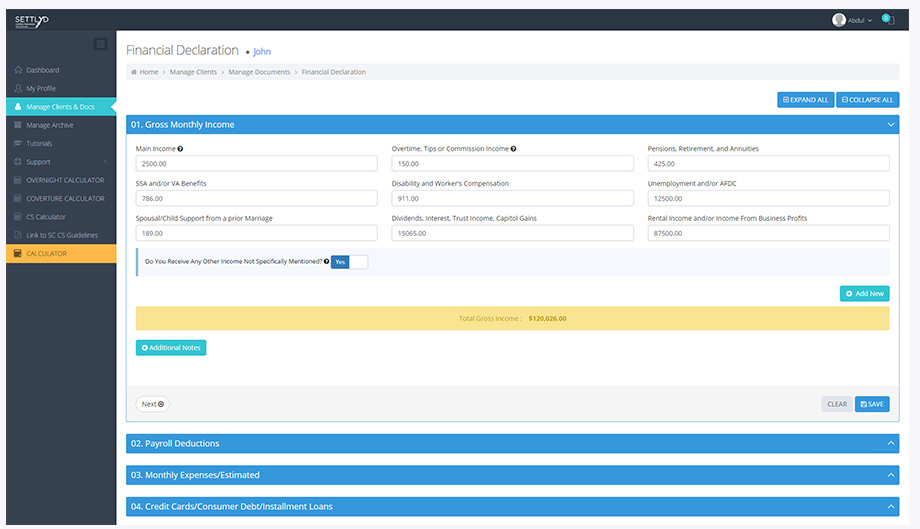Expand the Monthly Expenses/Estimated section
The image size is (920, 529).
click(512, 475)
